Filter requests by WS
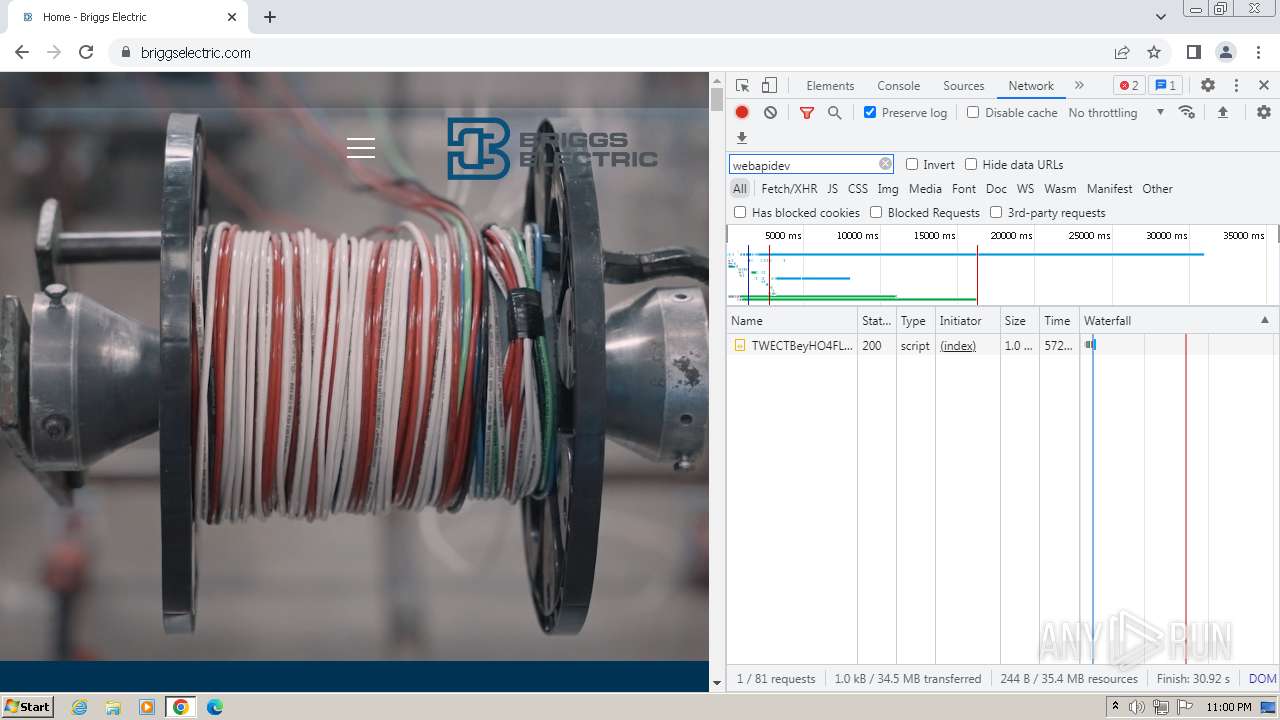 tap(1025, 188)
